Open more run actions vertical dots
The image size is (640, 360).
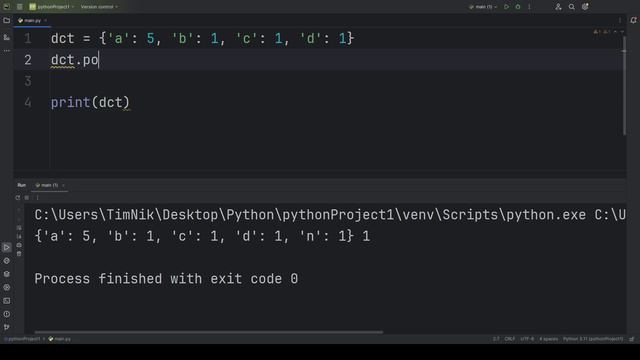pyautogui.click(x=529, y=7)
